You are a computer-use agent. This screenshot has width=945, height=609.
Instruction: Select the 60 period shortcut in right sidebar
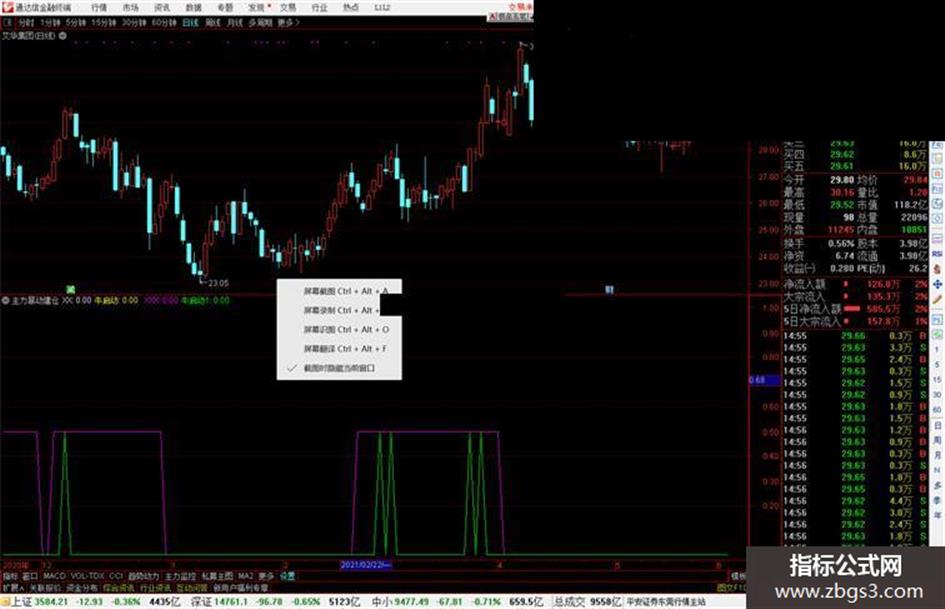coord(937,410)
